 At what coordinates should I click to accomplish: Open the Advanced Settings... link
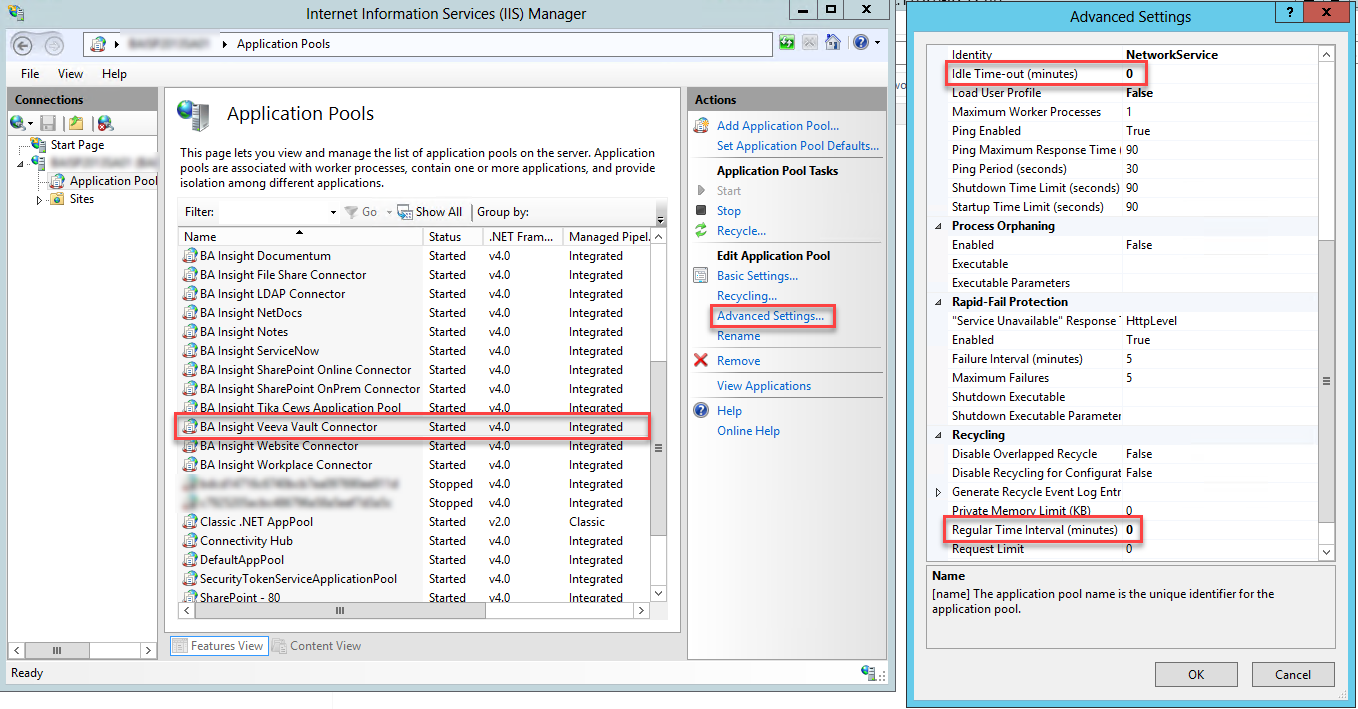(770, 316)
